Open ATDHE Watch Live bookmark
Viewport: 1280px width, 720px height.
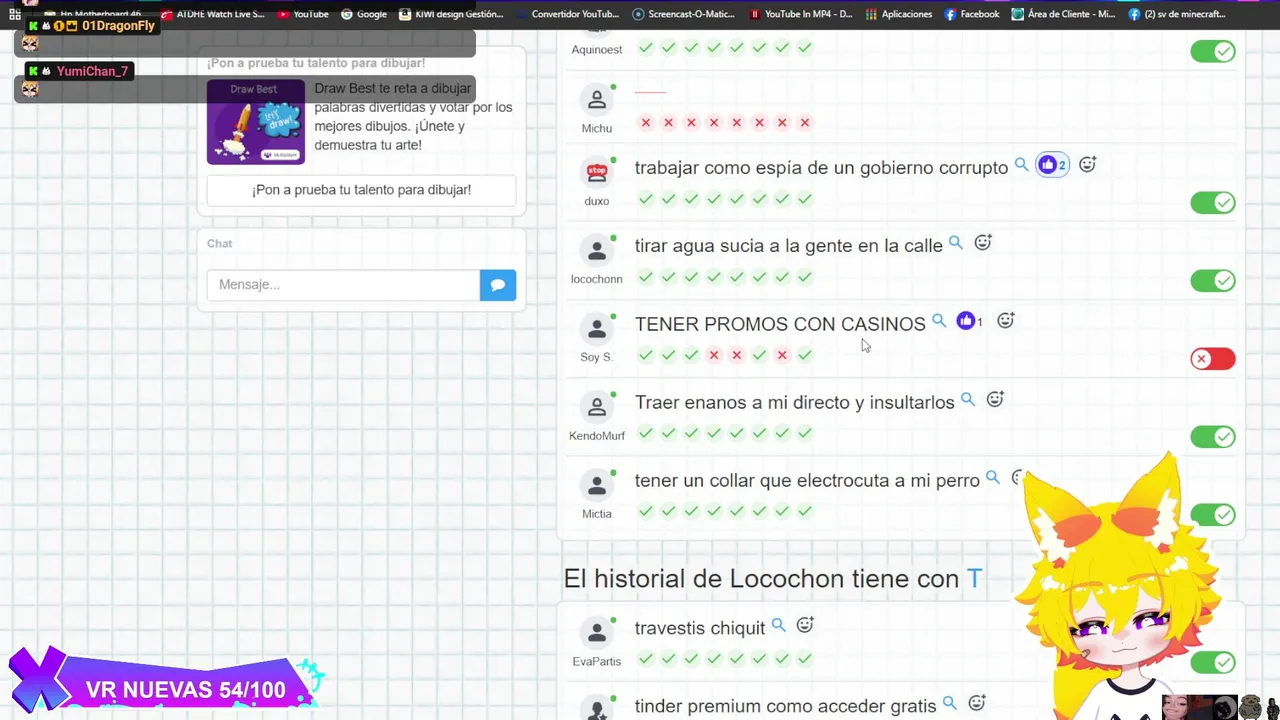pos(213,14)
